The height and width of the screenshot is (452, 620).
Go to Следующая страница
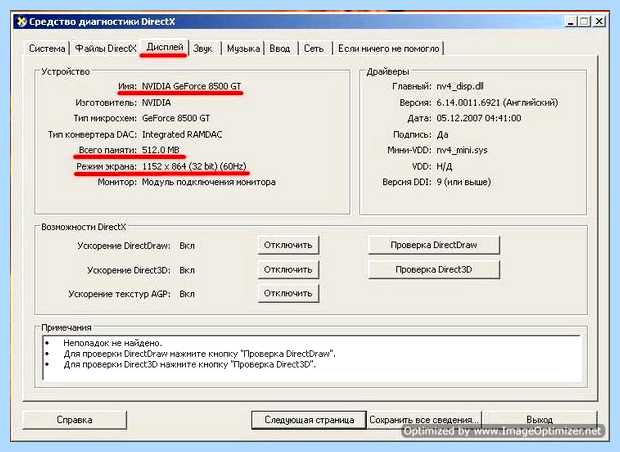(309, 420)
